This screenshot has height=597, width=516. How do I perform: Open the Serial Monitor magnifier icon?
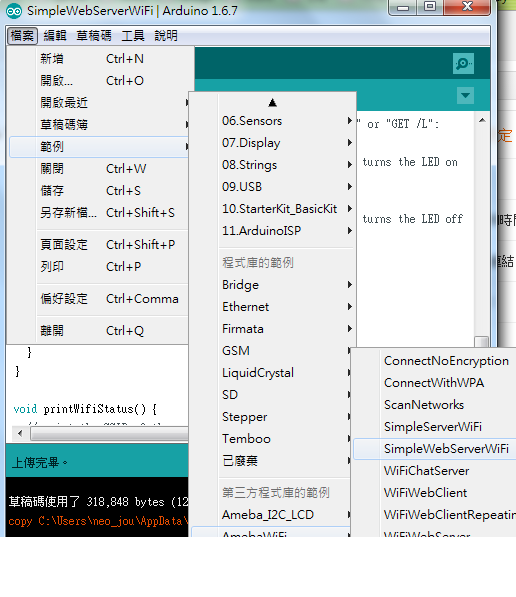tap(463, 63)
